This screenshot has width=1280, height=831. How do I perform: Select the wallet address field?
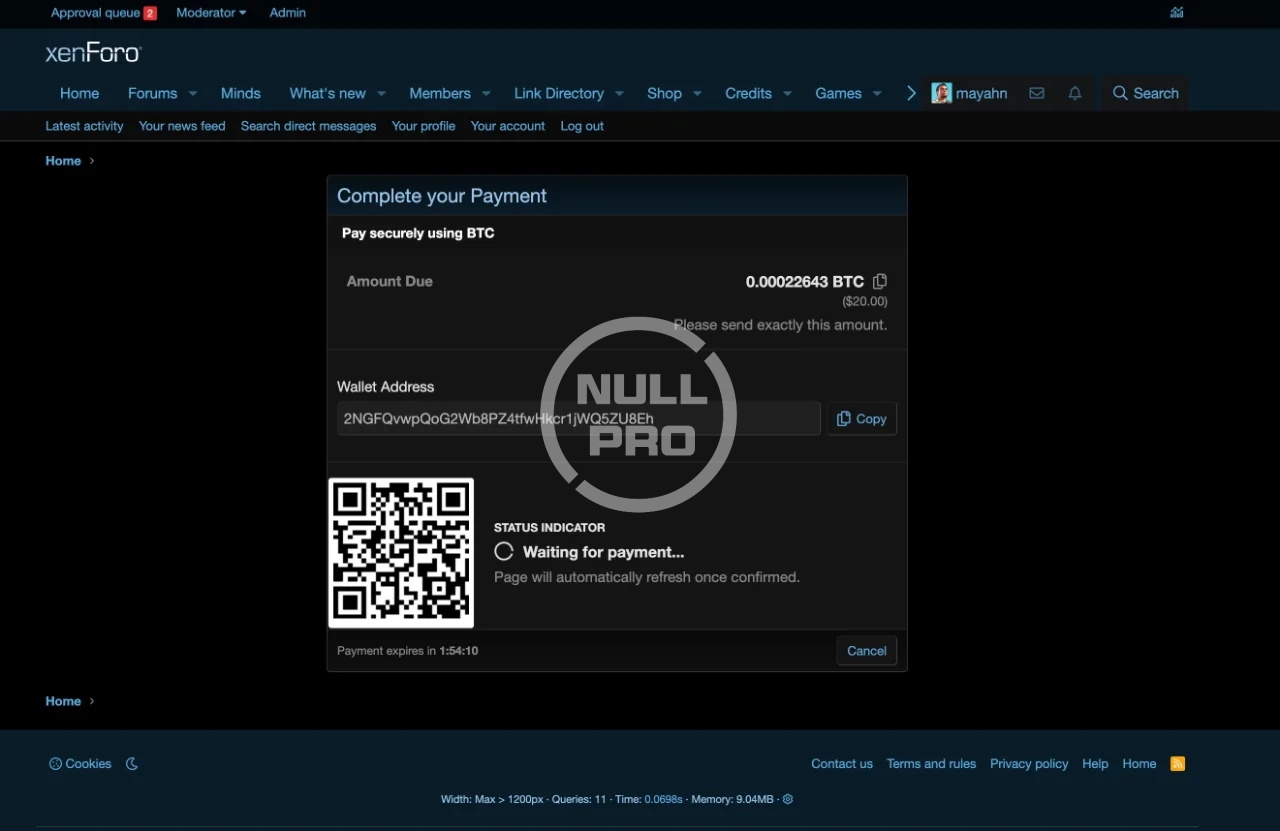click(578, 419)
